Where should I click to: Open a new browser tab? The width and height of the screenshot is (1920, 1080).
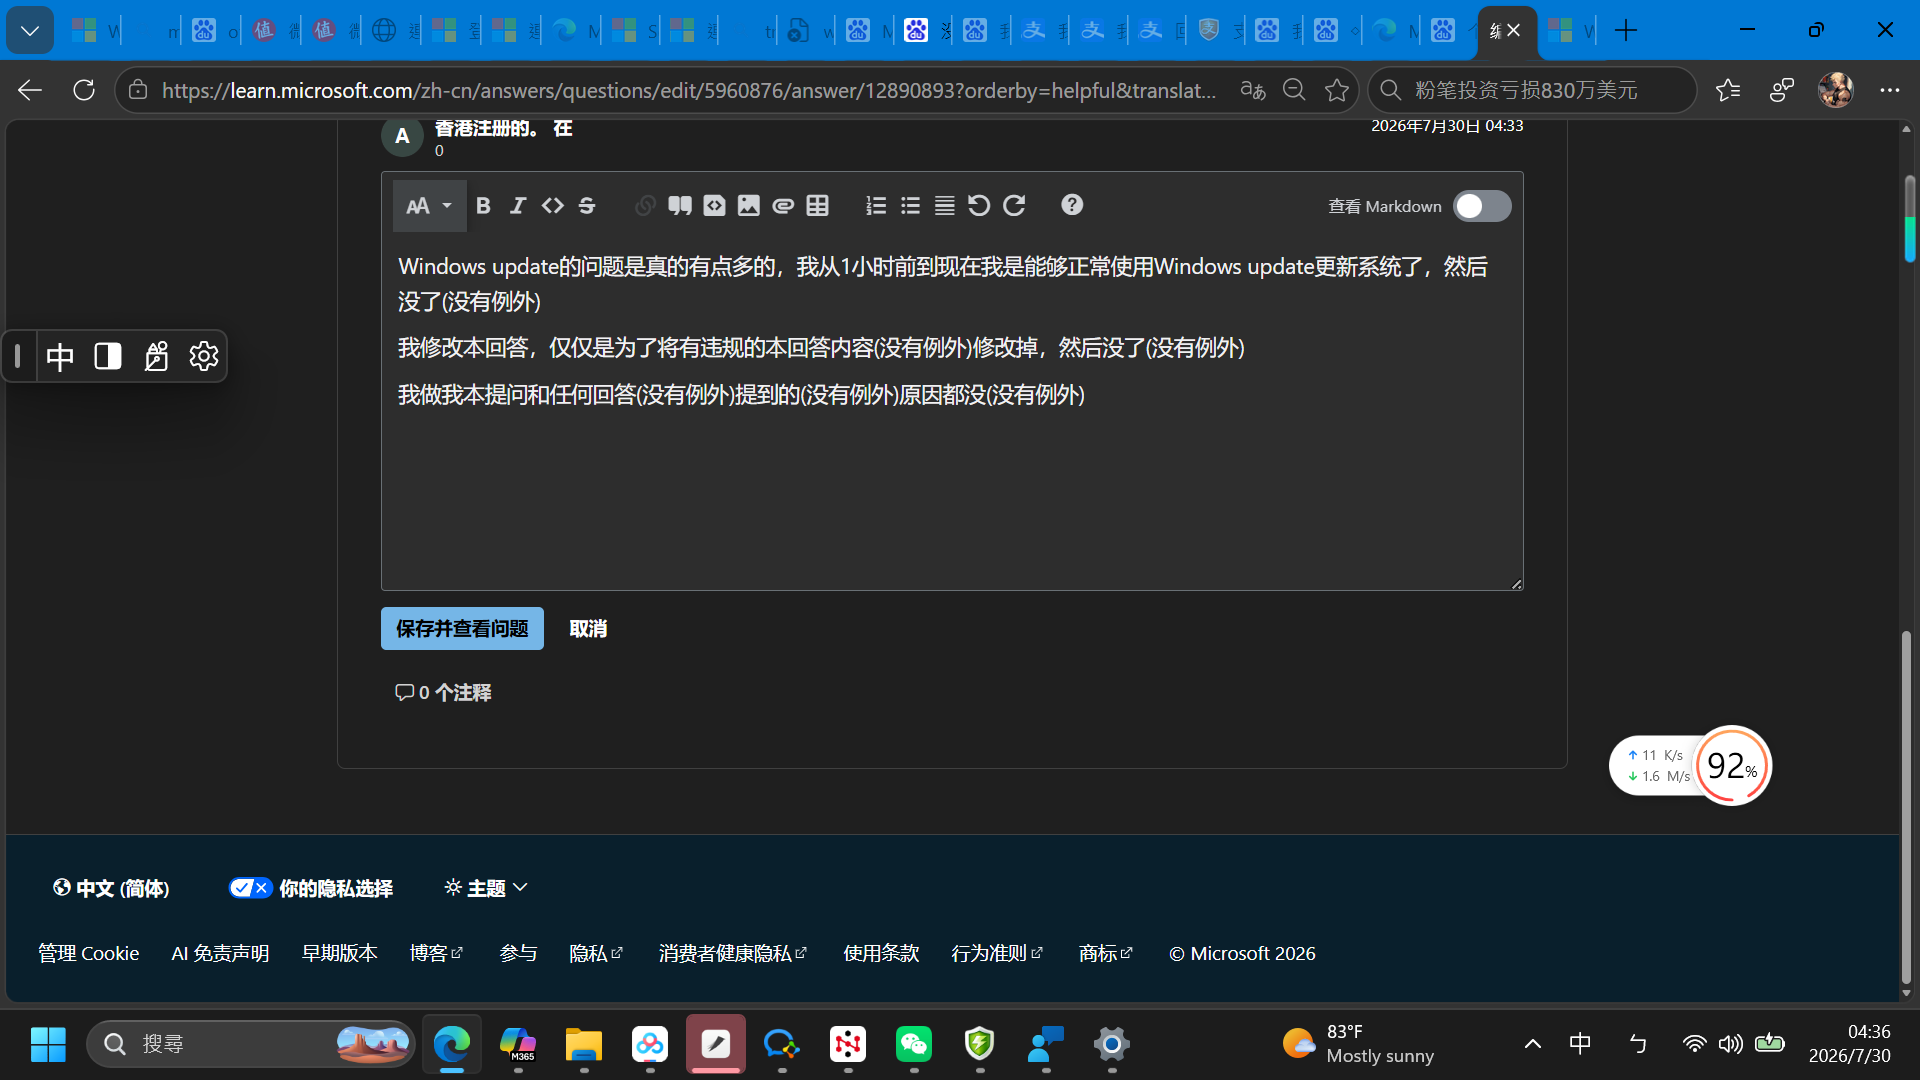point(1626,31)
